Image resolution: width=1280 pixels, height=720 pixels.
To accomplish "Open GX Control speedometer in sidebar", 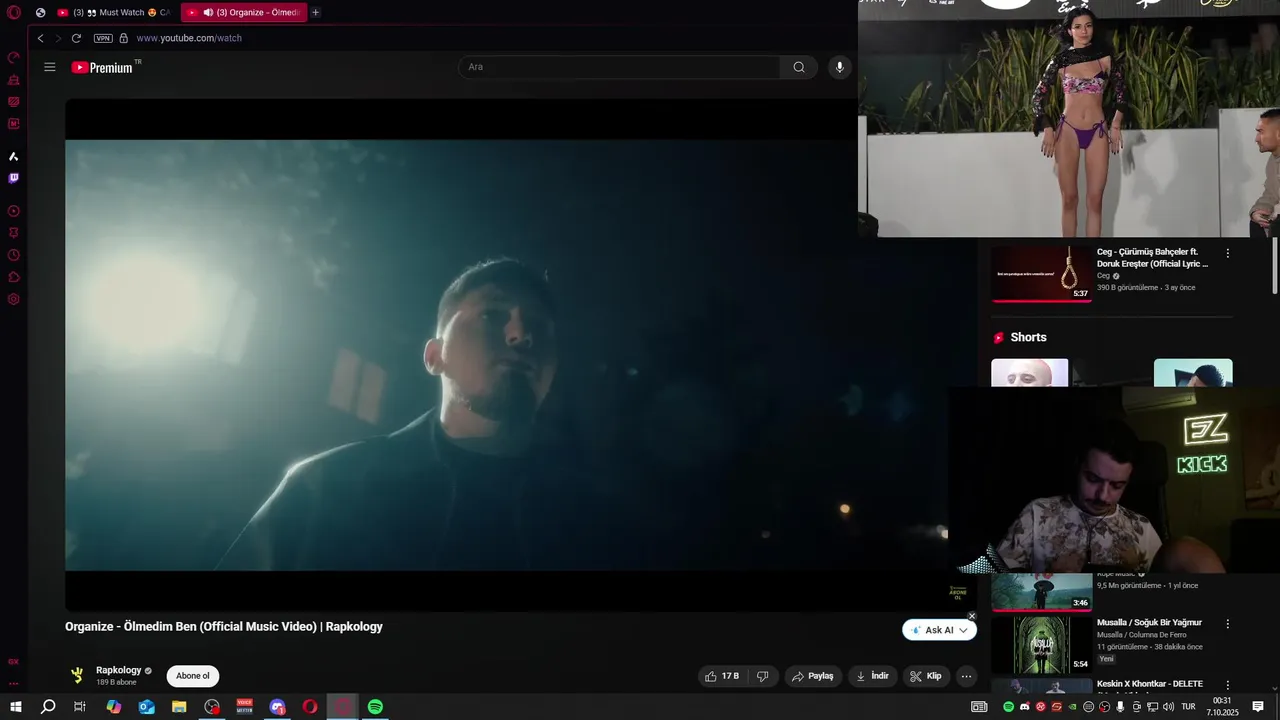I will (14, 58).
